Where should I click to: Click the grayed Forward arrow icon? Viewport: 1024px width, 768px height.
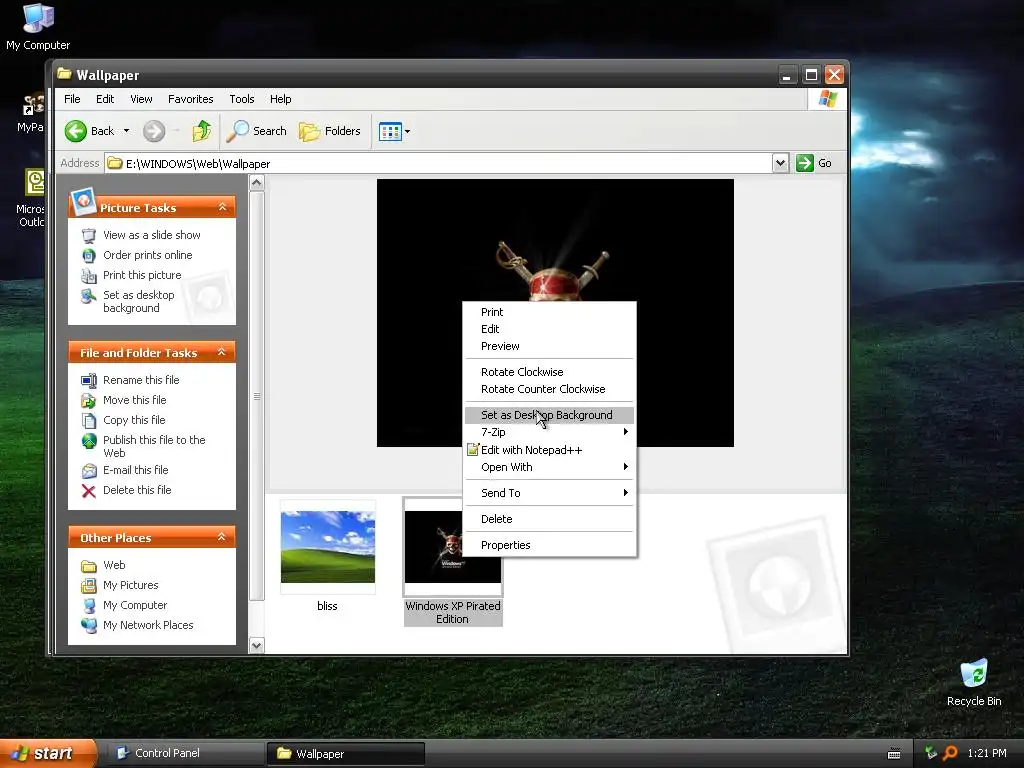coord(154,131)
